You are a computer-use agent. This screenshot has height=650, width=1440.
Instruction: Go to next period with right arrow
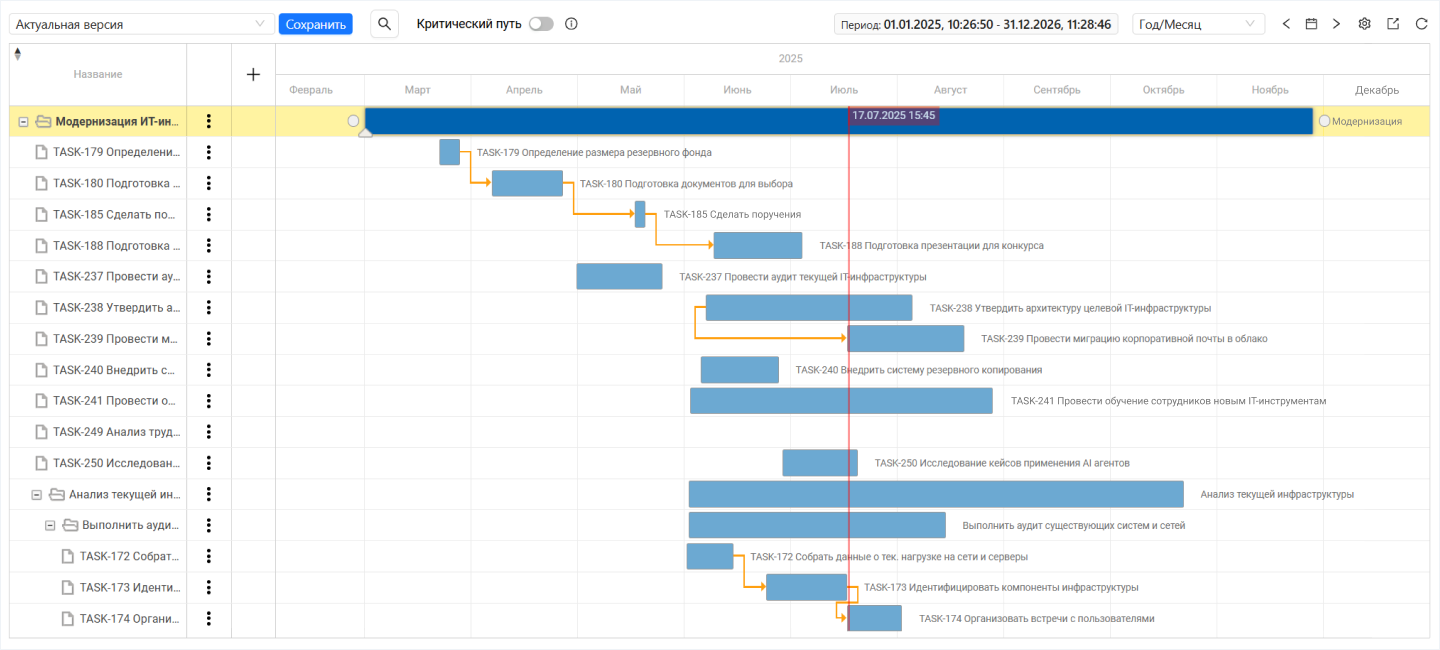pos(1336,24)
